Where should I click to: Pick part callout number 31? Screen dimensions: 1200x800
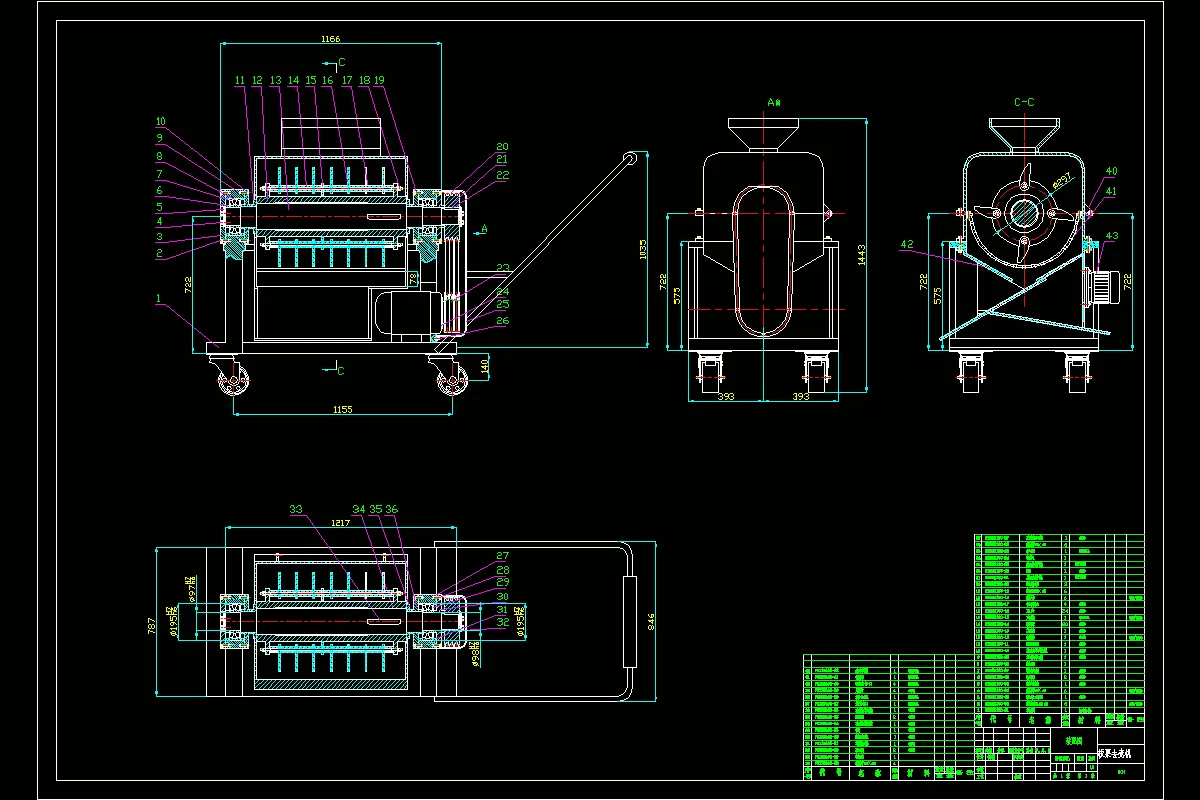tap(502, 609)
